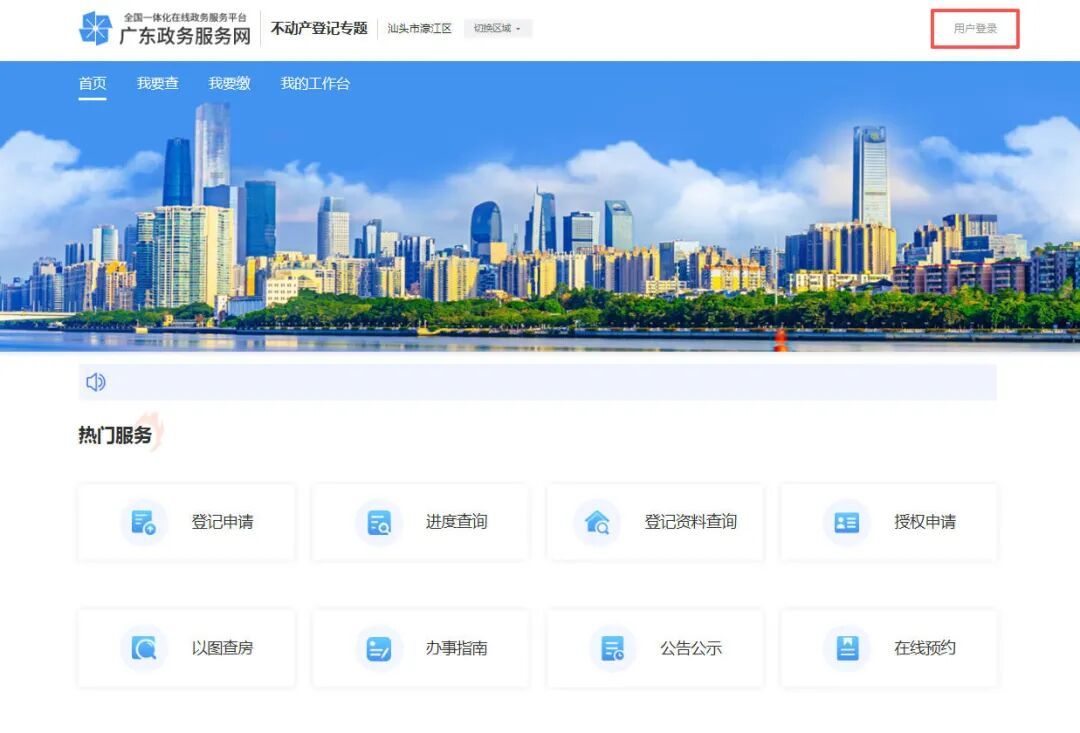Open the 登记申请 service text link
The height and width of the screenshot is (733, 1080).
pos(222,522)
